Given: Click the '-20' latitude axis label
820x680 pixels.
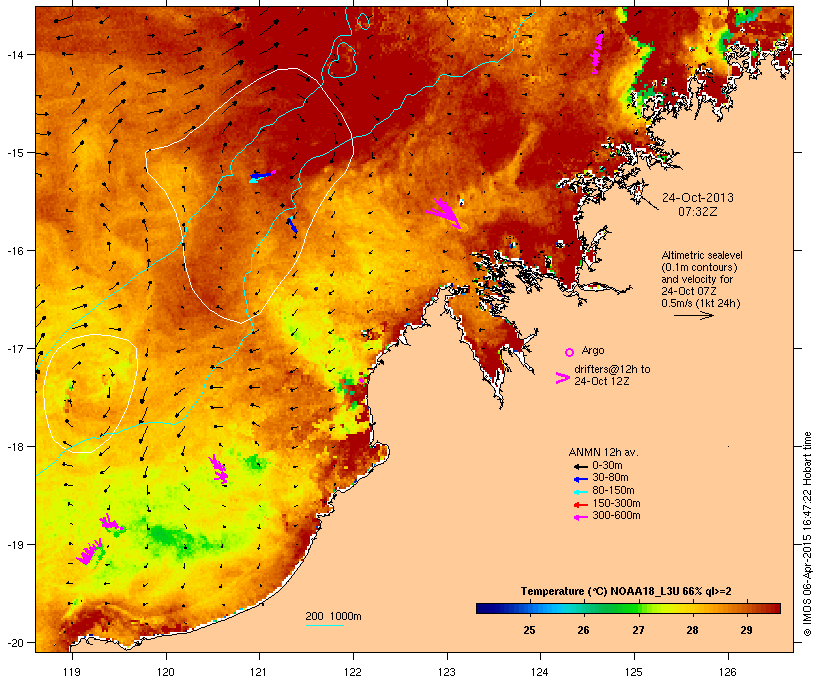Looking at the screenshot, I should tap(14, 643).
